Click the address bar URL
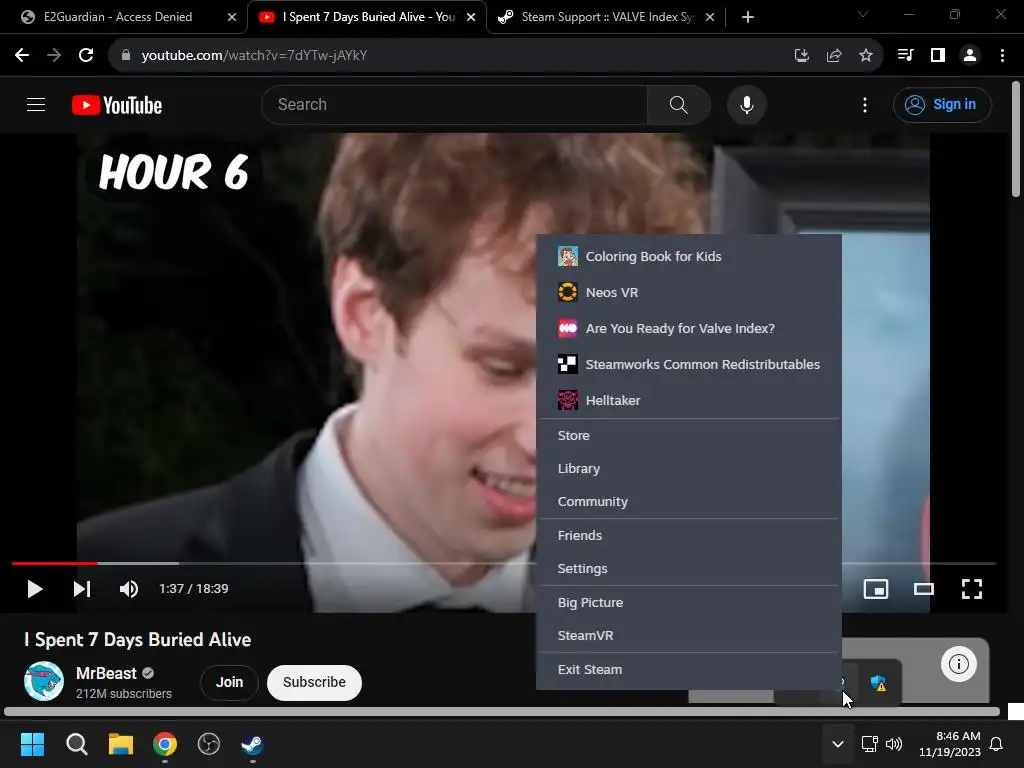 click(x=254, y=56)
